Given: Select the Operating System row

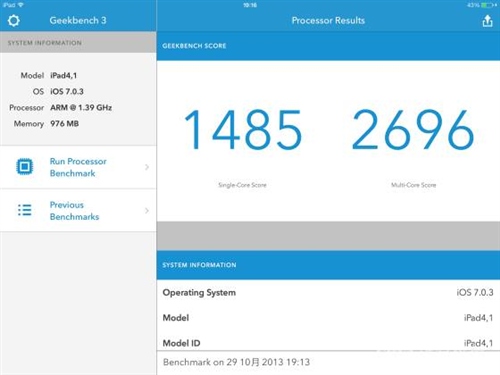Looking at the screenshot, I should coord(328,292).
